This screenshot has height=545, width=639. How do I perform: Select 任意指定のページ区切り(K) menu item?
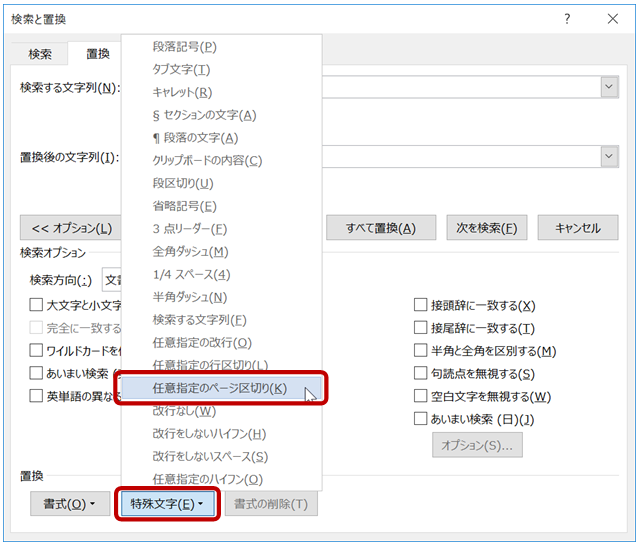point(219,388)
